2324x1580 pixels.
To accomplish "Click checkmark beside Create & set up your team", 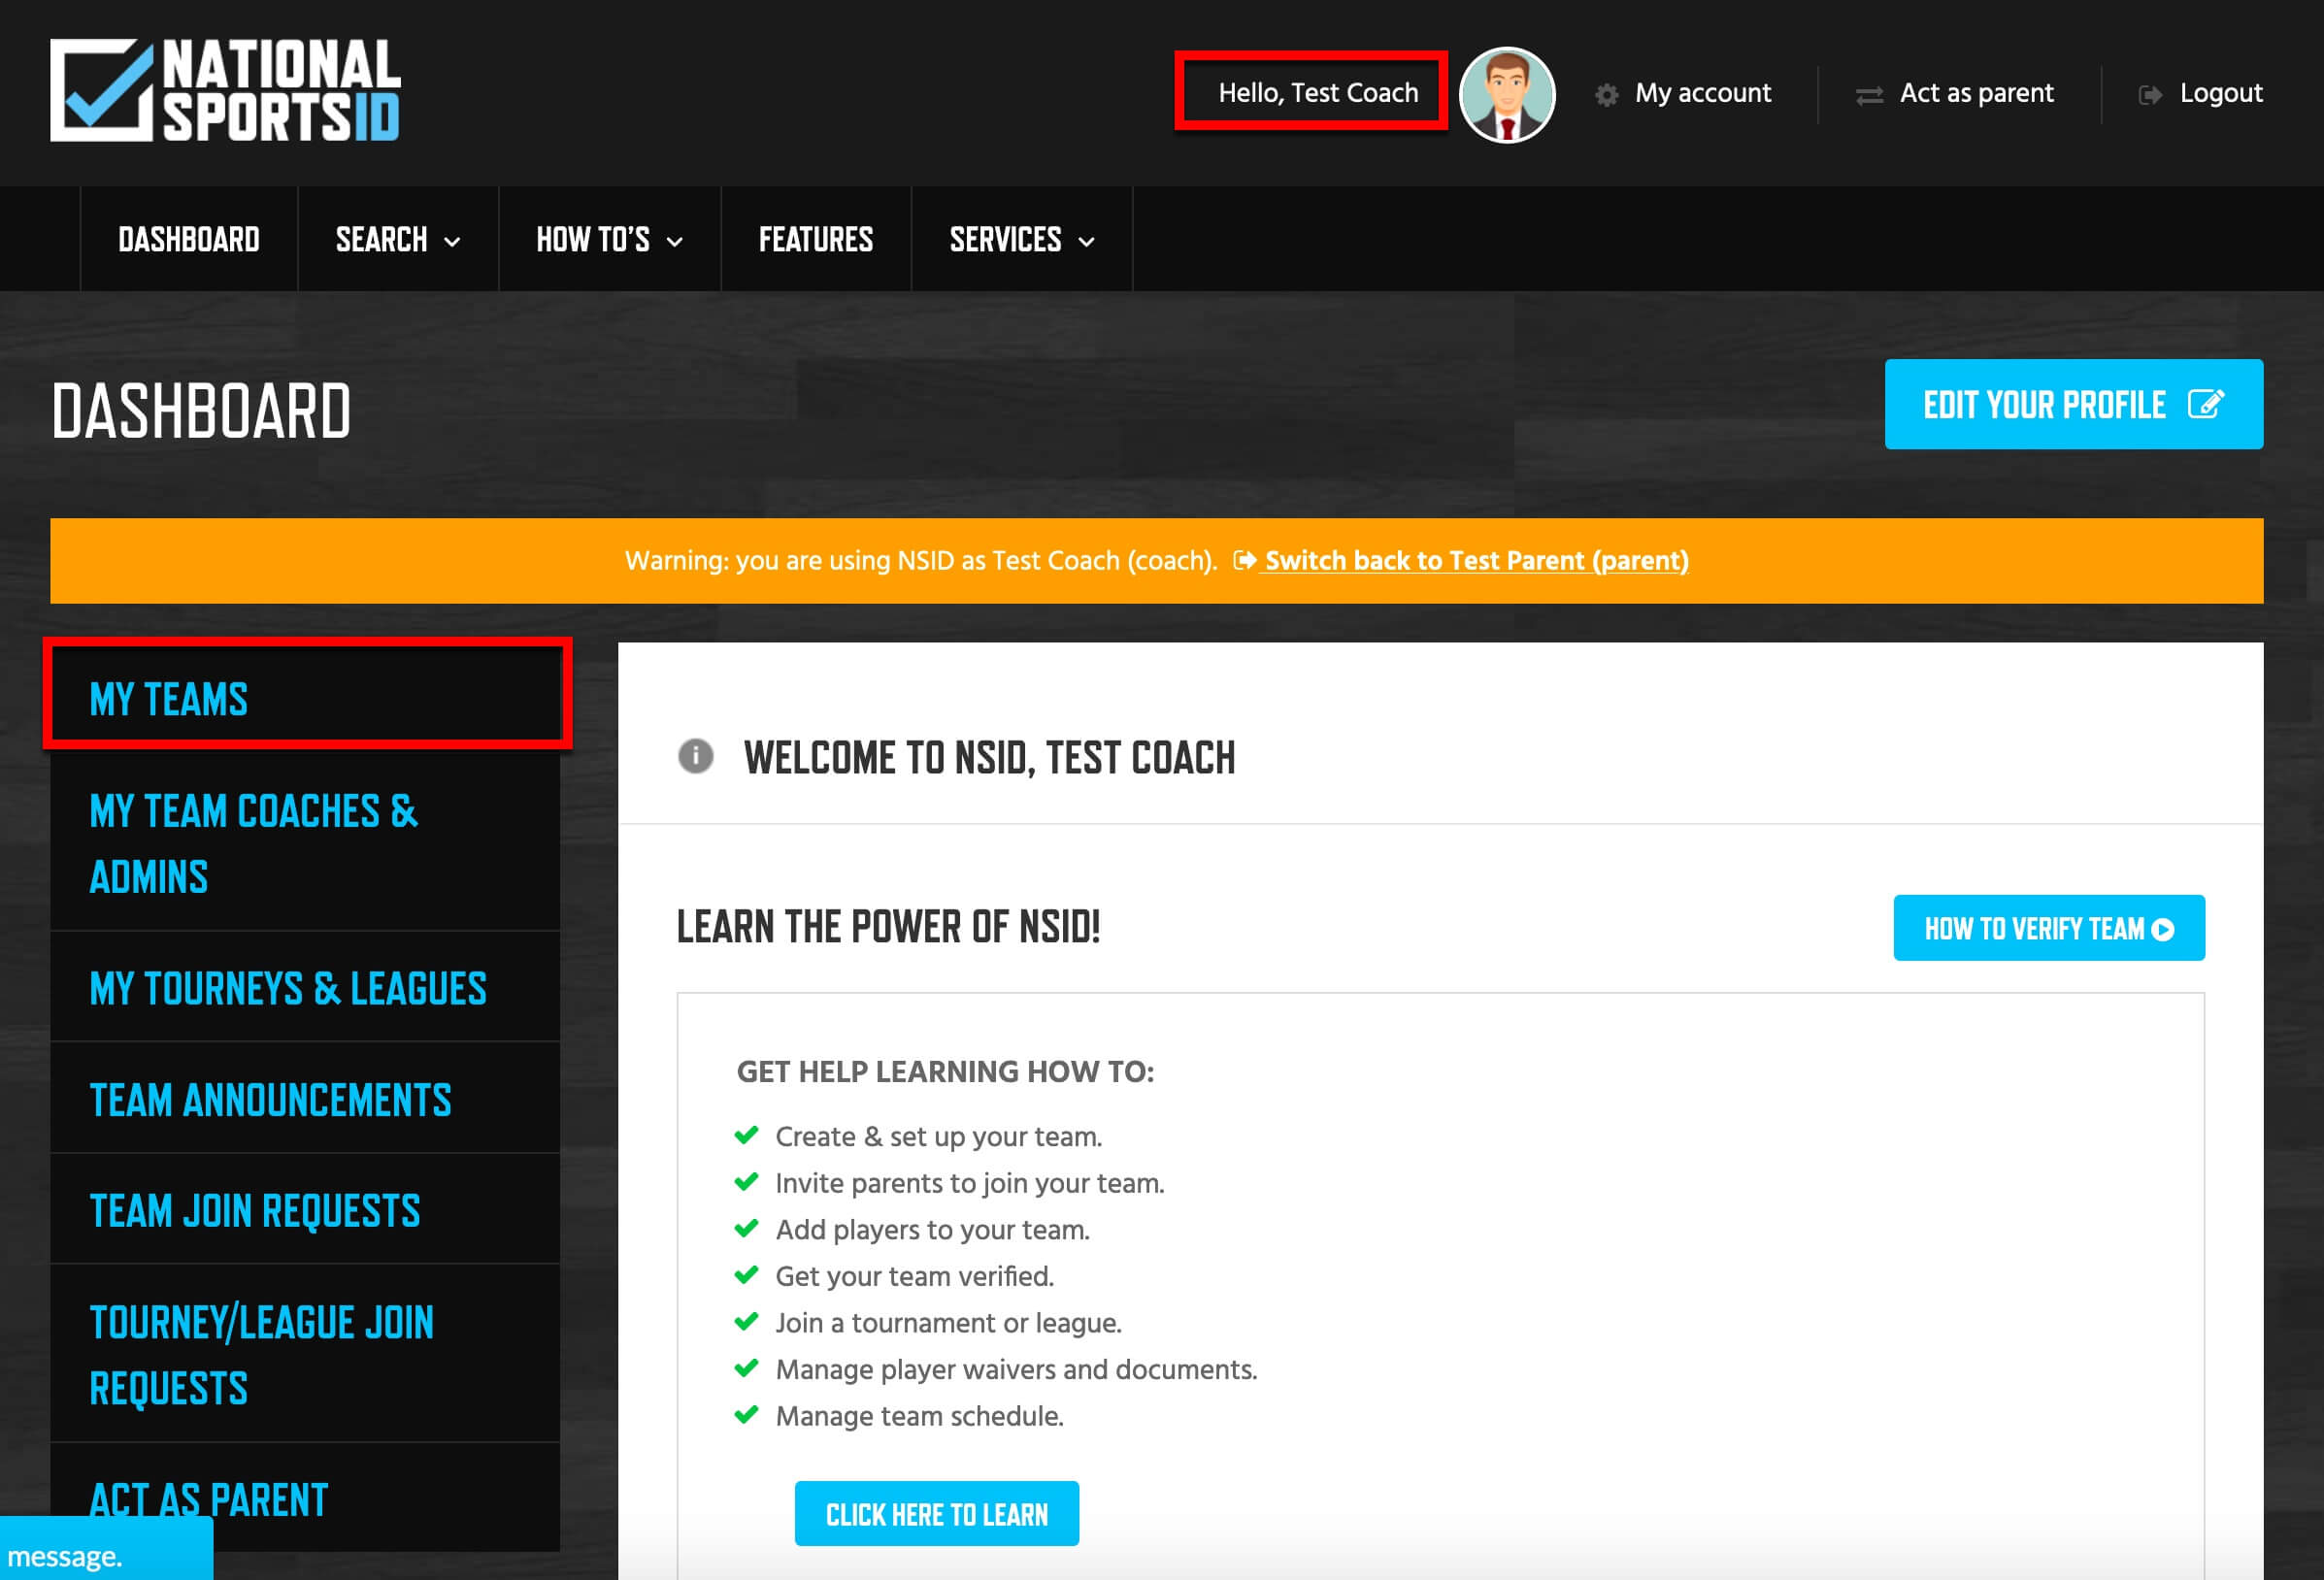I will 746,1135.
